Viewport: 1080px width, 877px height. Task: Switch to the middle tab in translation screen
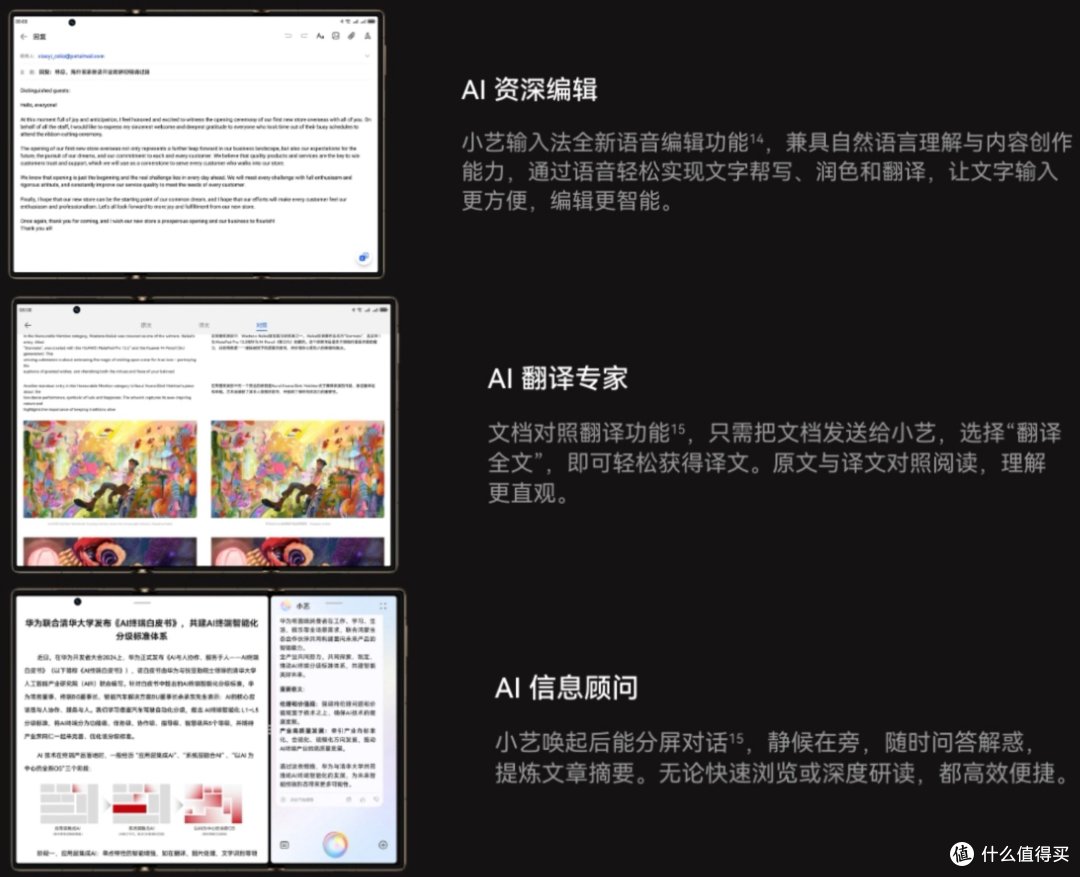204,324
